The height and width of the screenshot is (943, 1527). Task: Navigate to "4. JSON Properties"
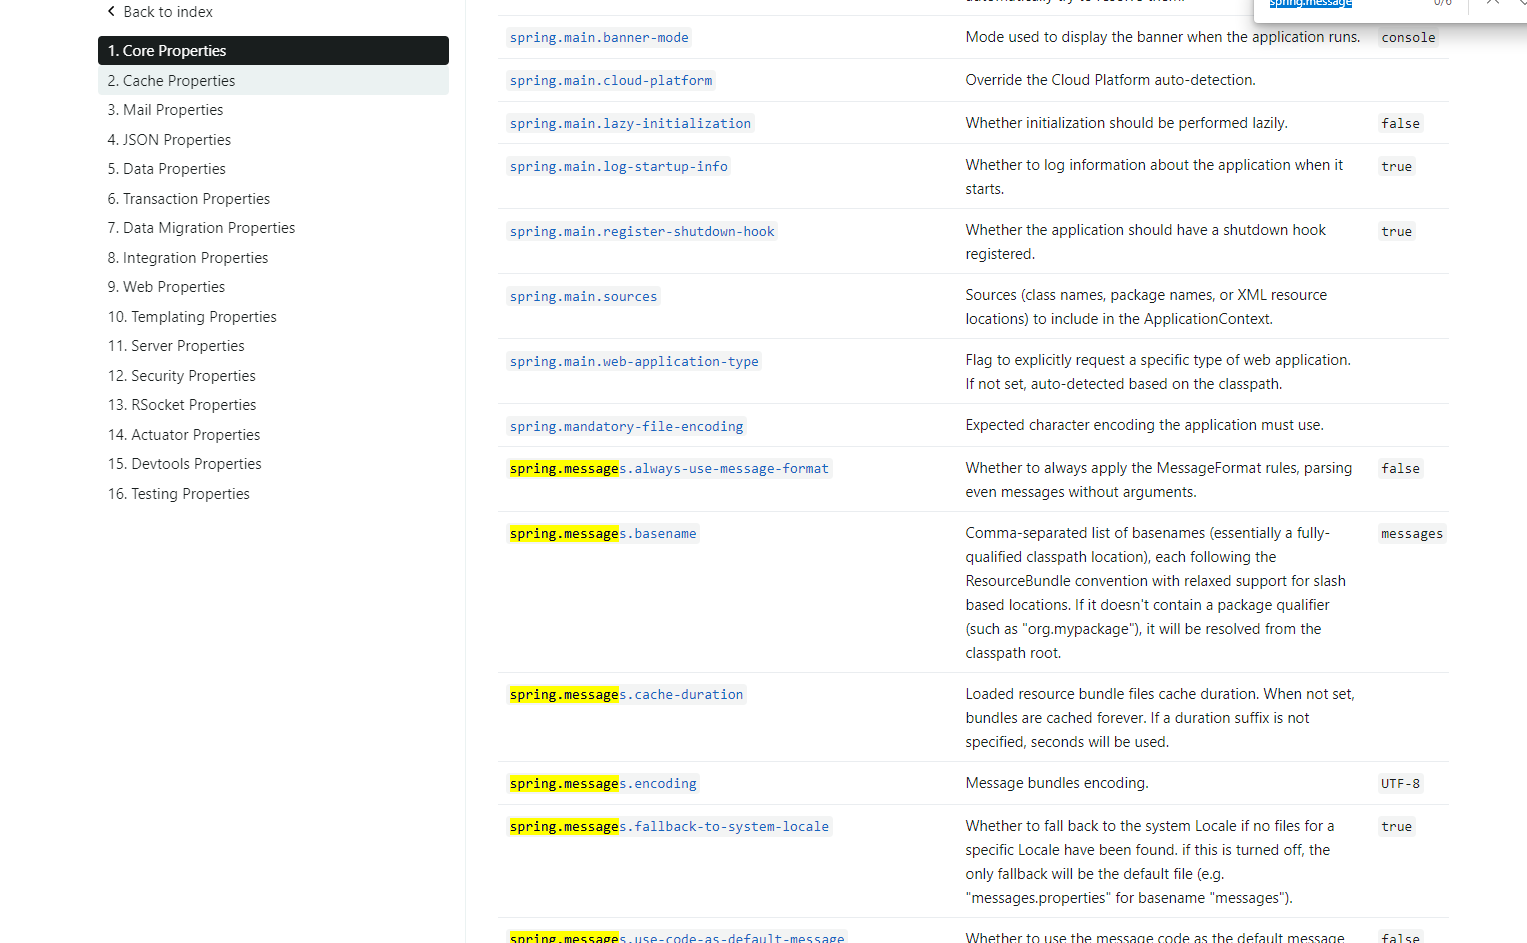169,140
